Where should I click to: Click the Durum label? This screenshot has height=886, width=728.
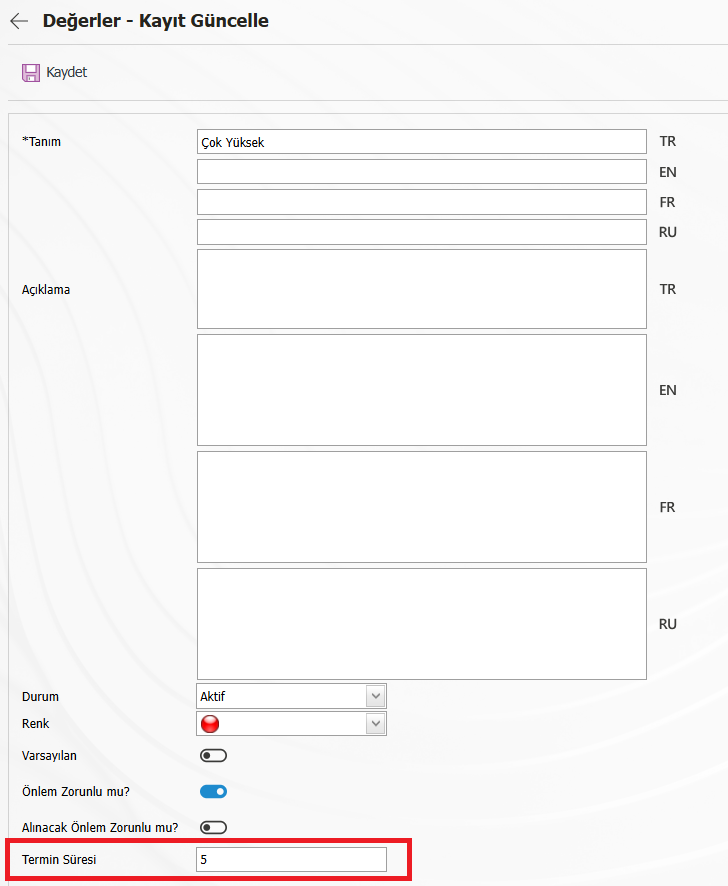[x=40, y=697]
